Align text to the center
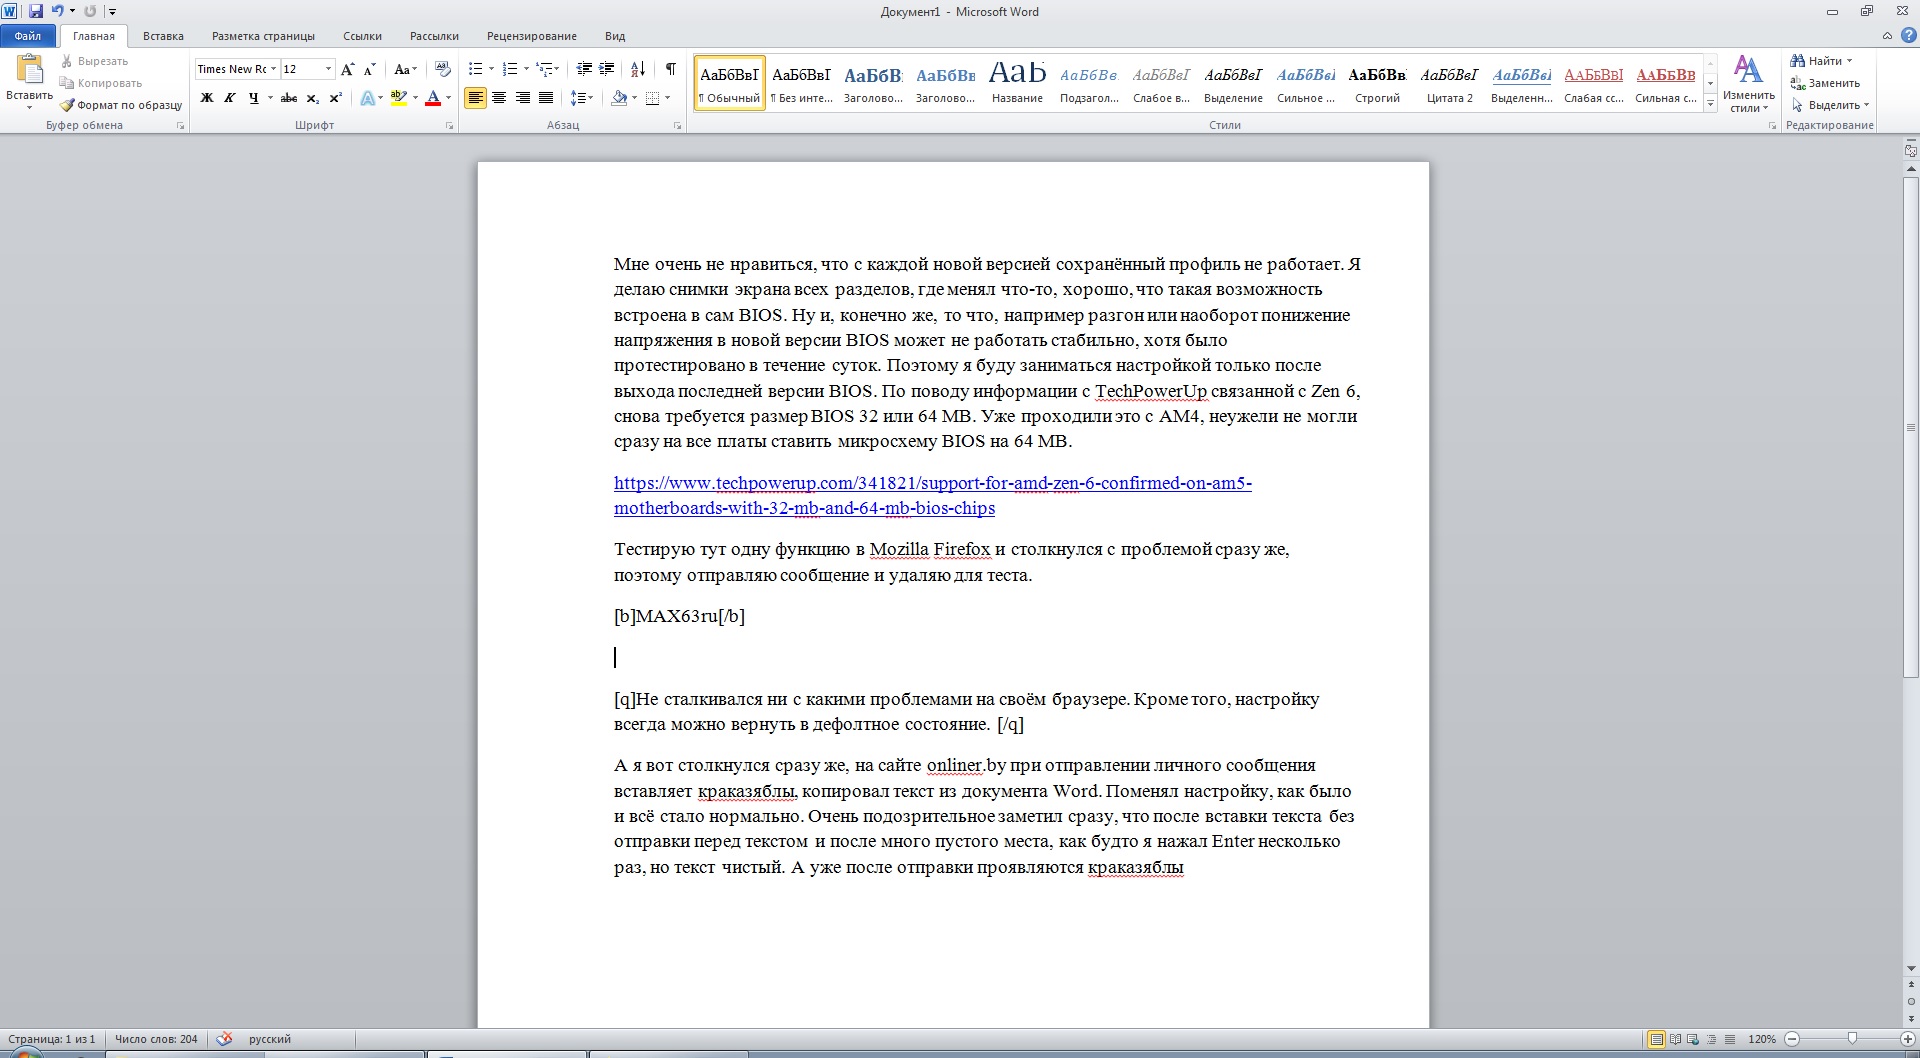 point(498,98)
